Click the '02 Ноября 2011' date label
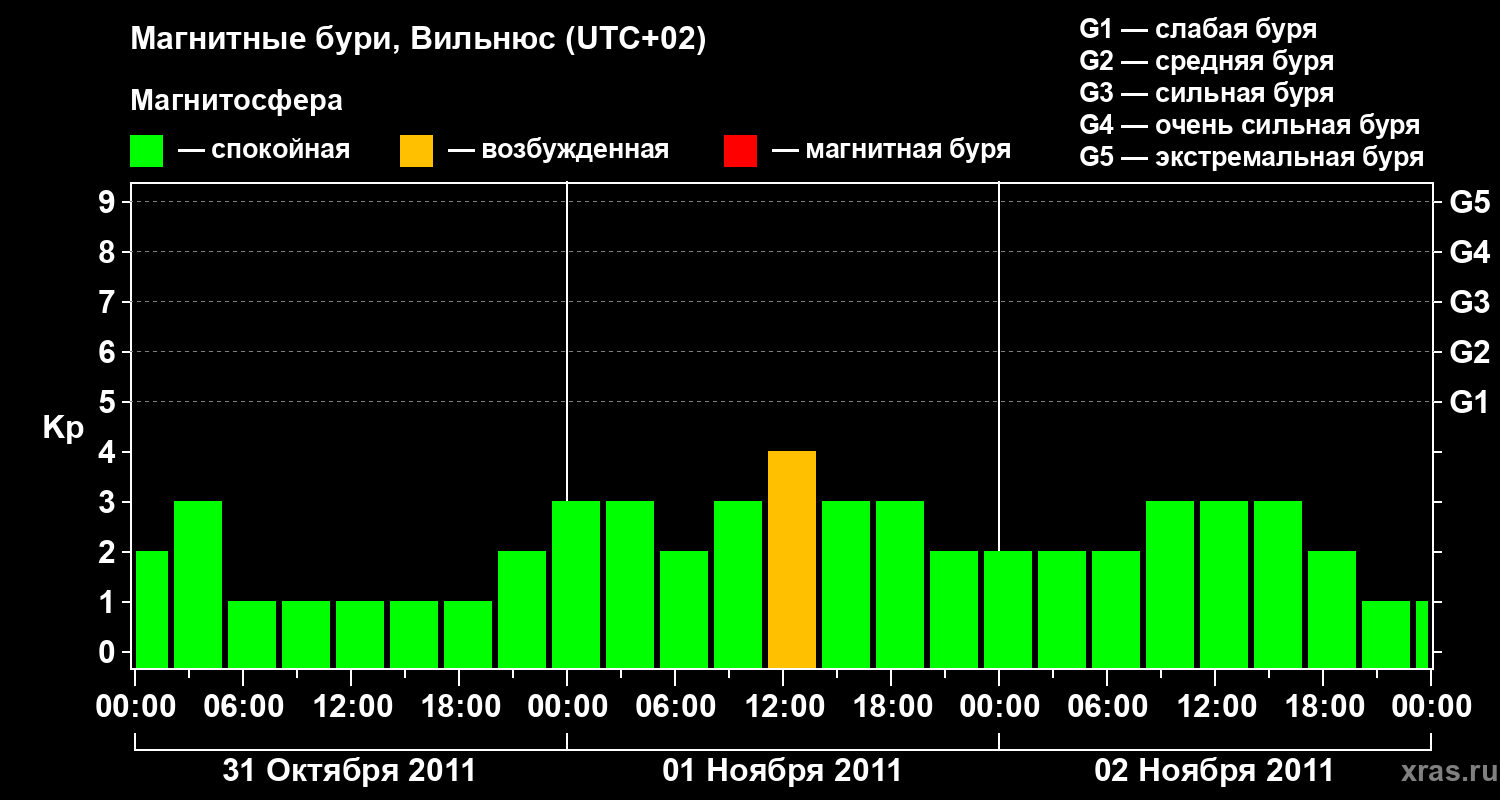Screen dimensions: 1500x800 pos(1215,771)
